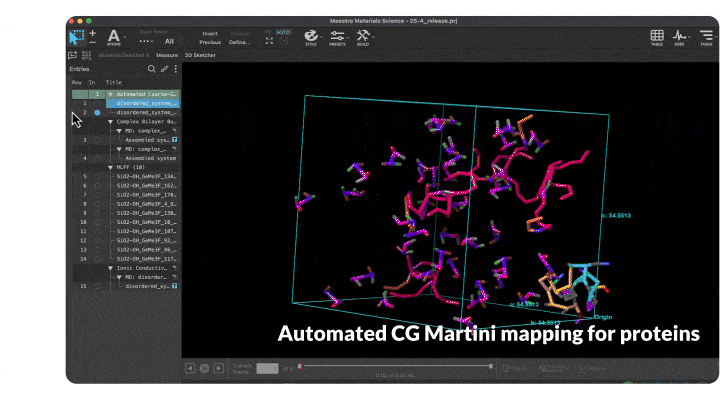
Task: Select SiO2-OH_GeMe3F_162 entry
Action: click(146, 186)
